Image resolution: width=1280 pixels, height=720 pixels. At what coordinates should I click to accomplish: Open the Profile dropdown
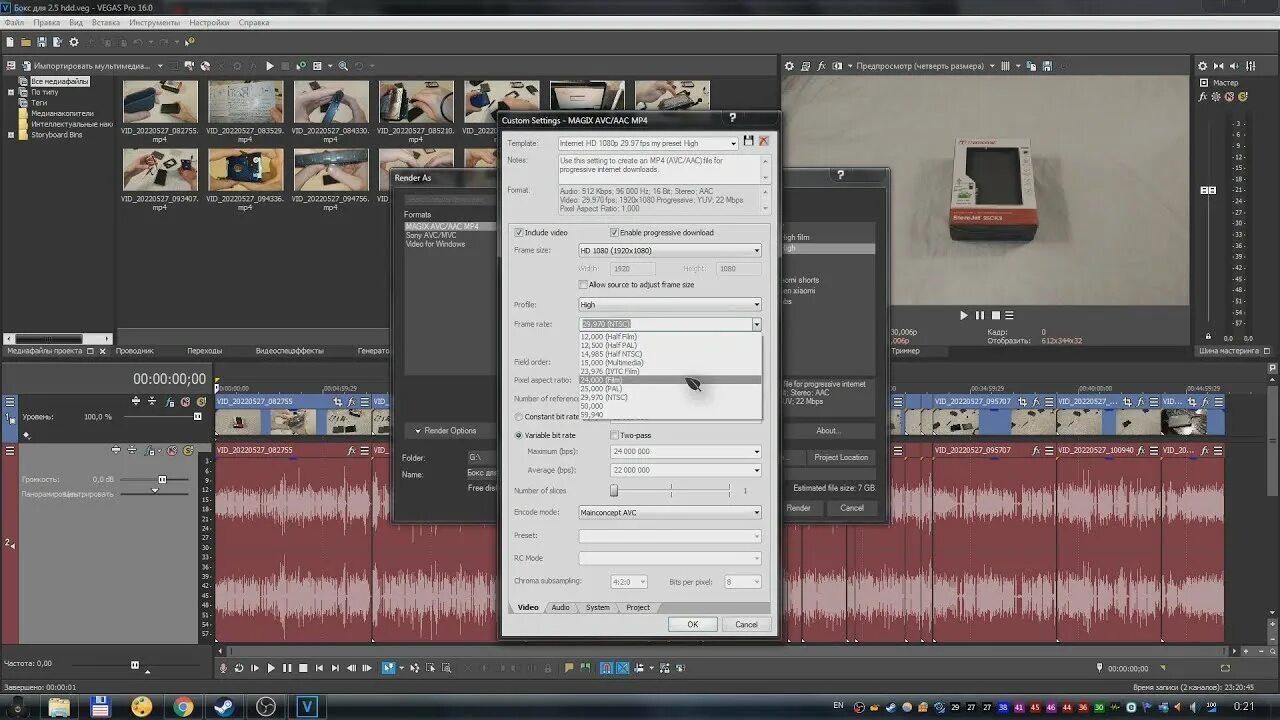(756, 304)
